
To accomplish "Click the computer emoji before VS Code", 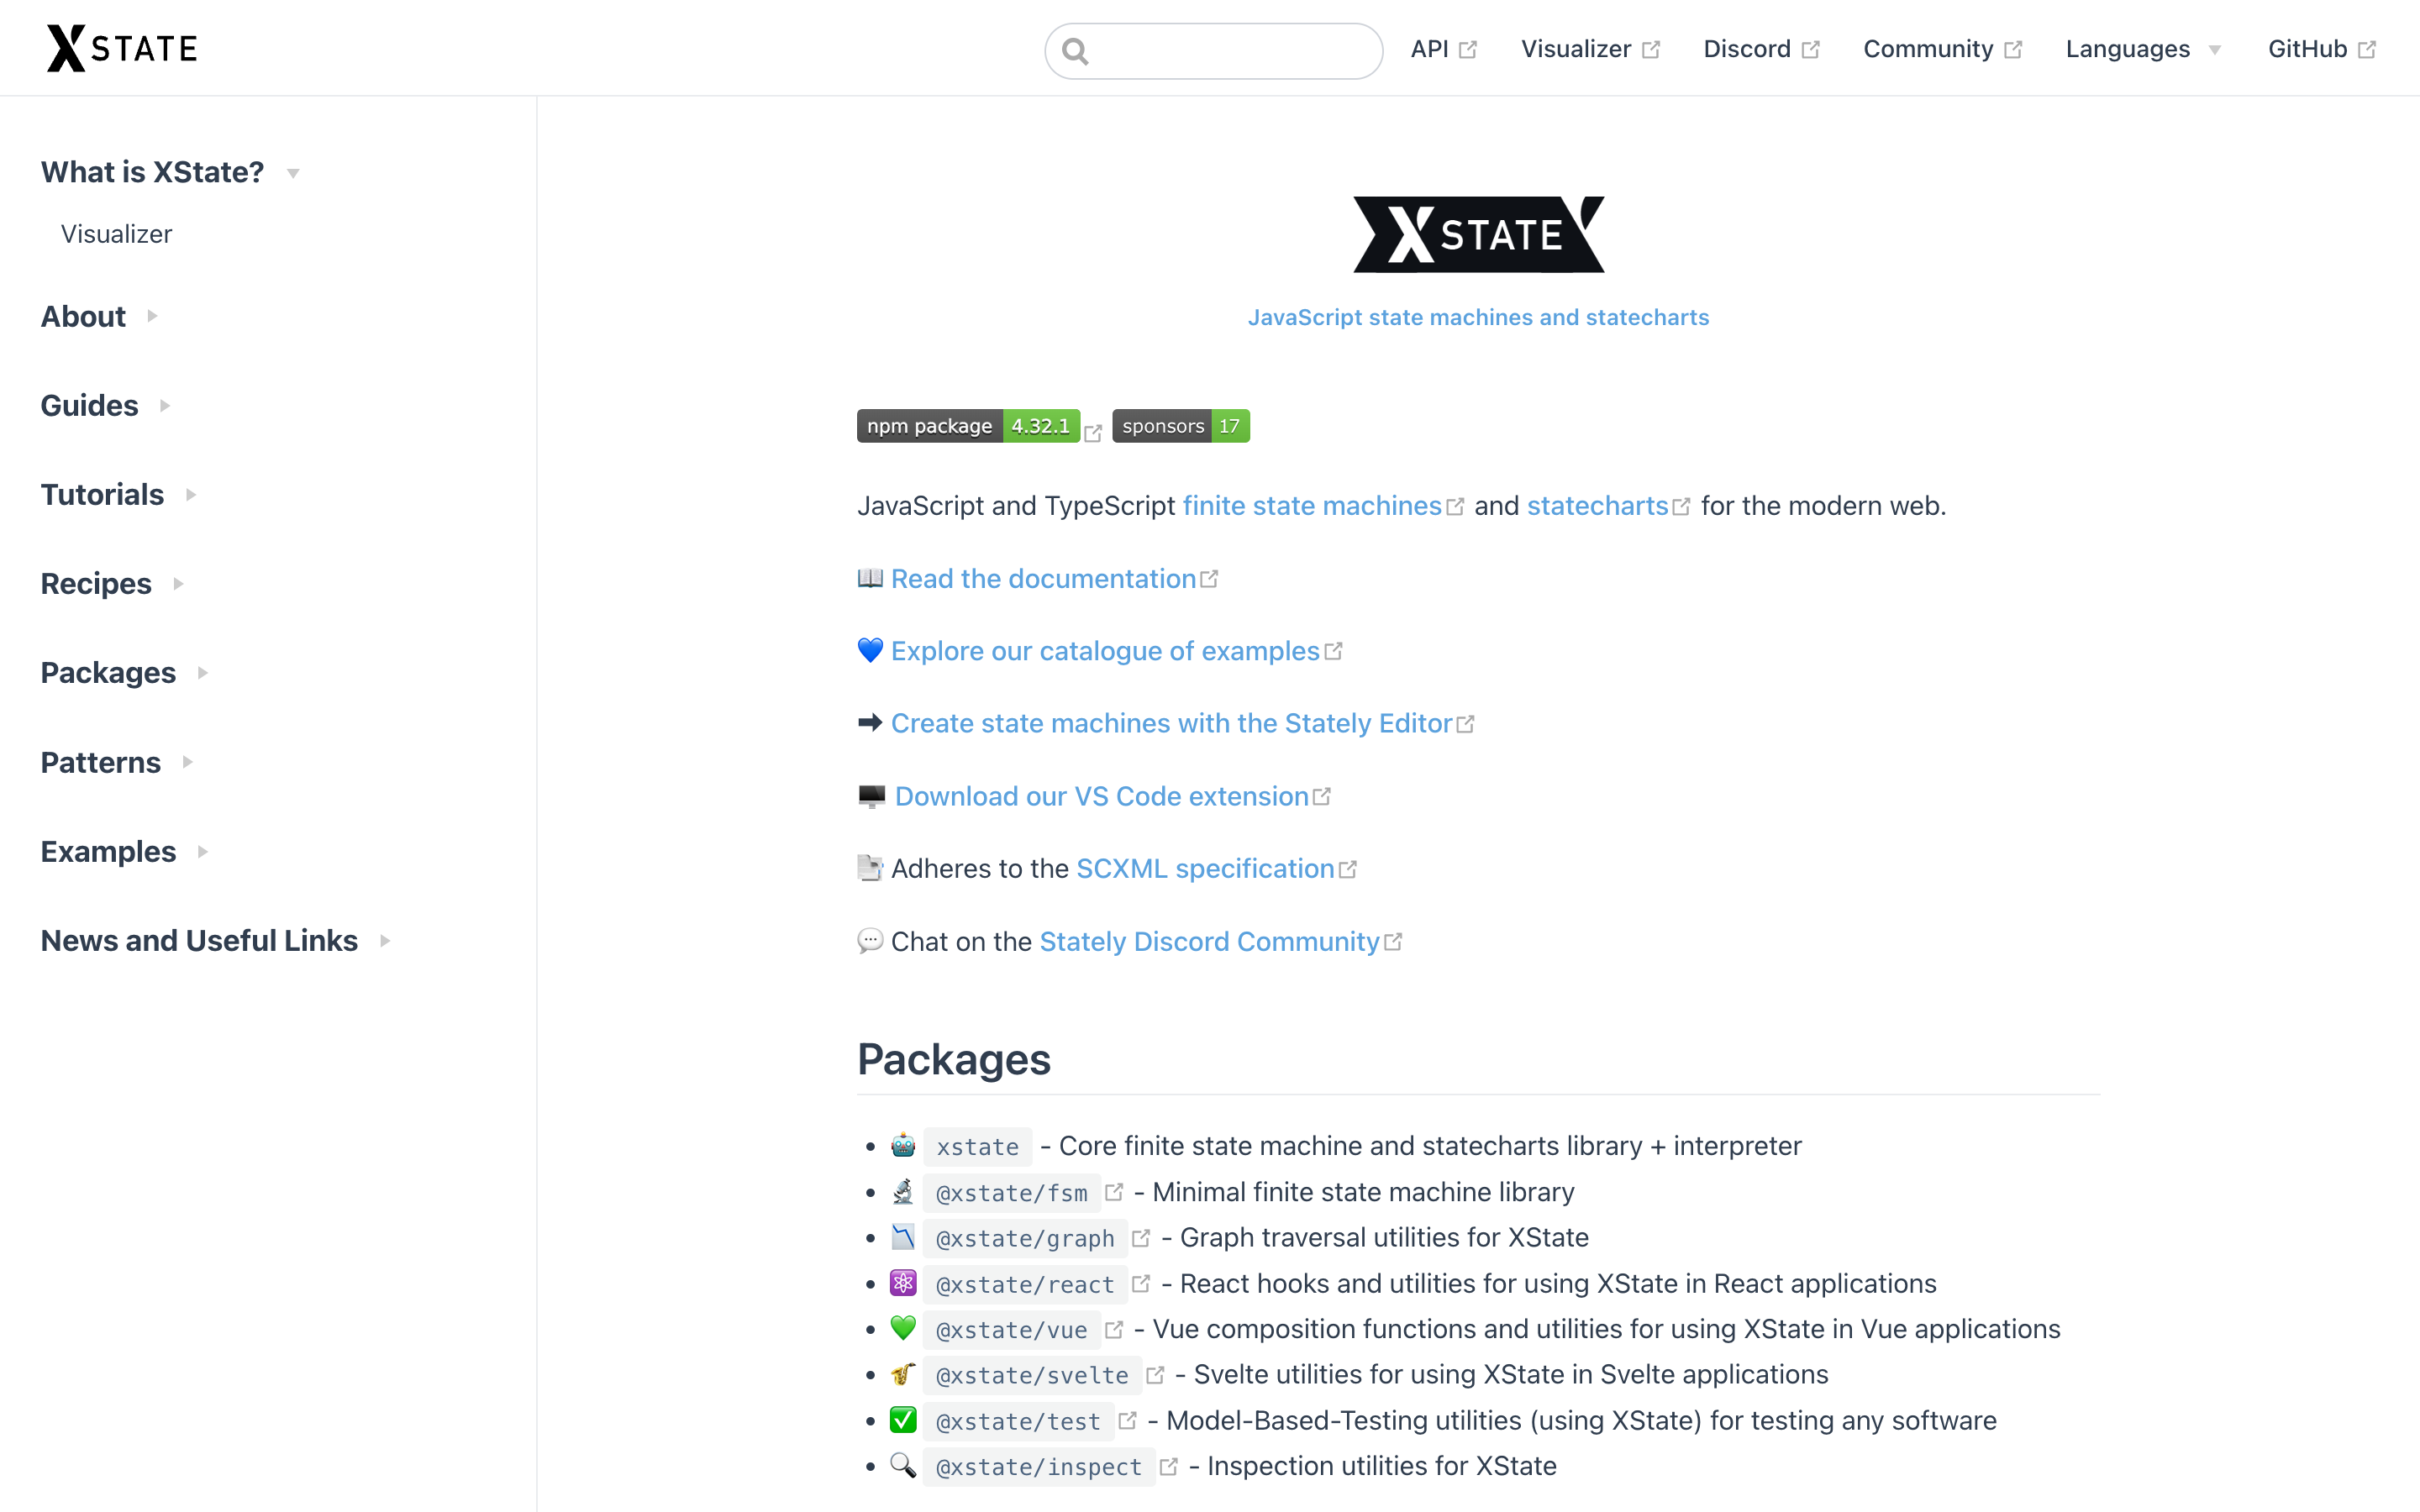I will [x=872, y=796].
